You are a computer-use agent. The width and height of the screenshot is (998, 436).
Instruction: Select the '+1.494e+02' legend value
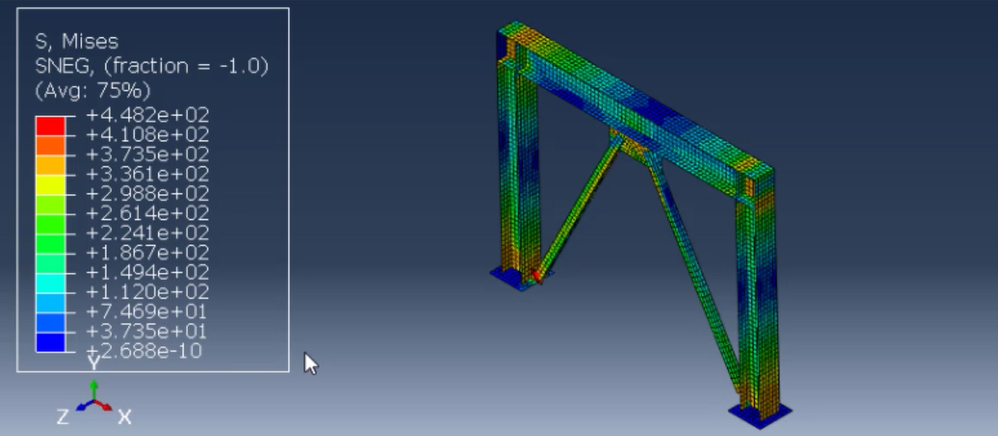click(x=148, y=272)
